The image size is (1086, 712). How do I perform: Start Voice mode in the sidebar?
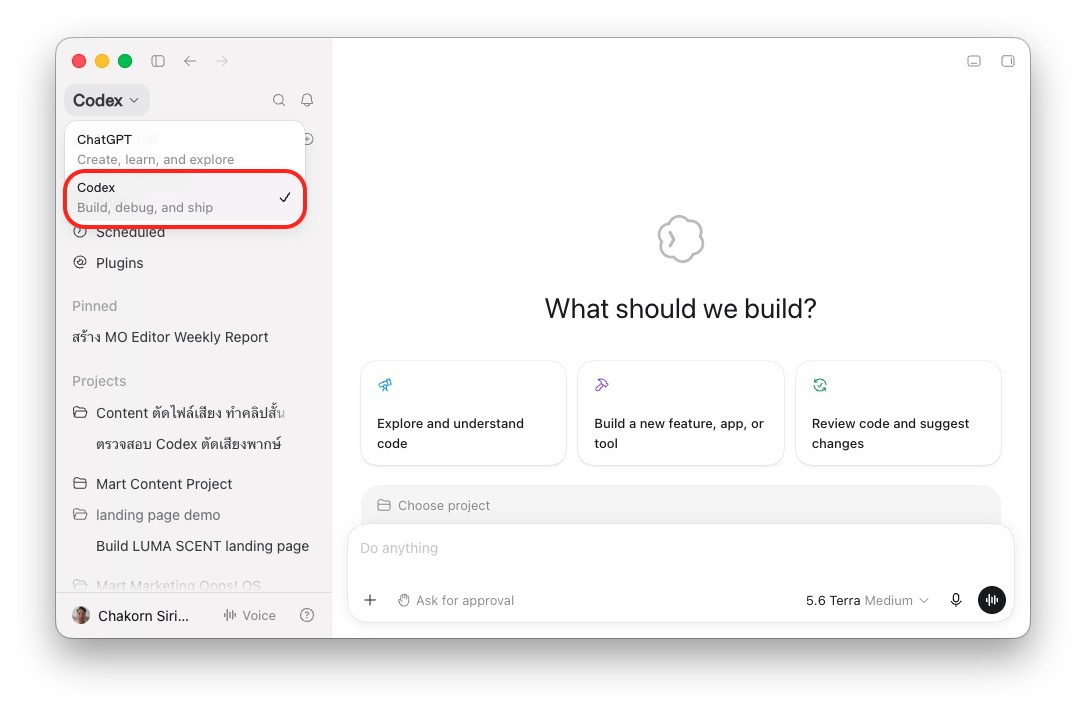coord(249,616)
